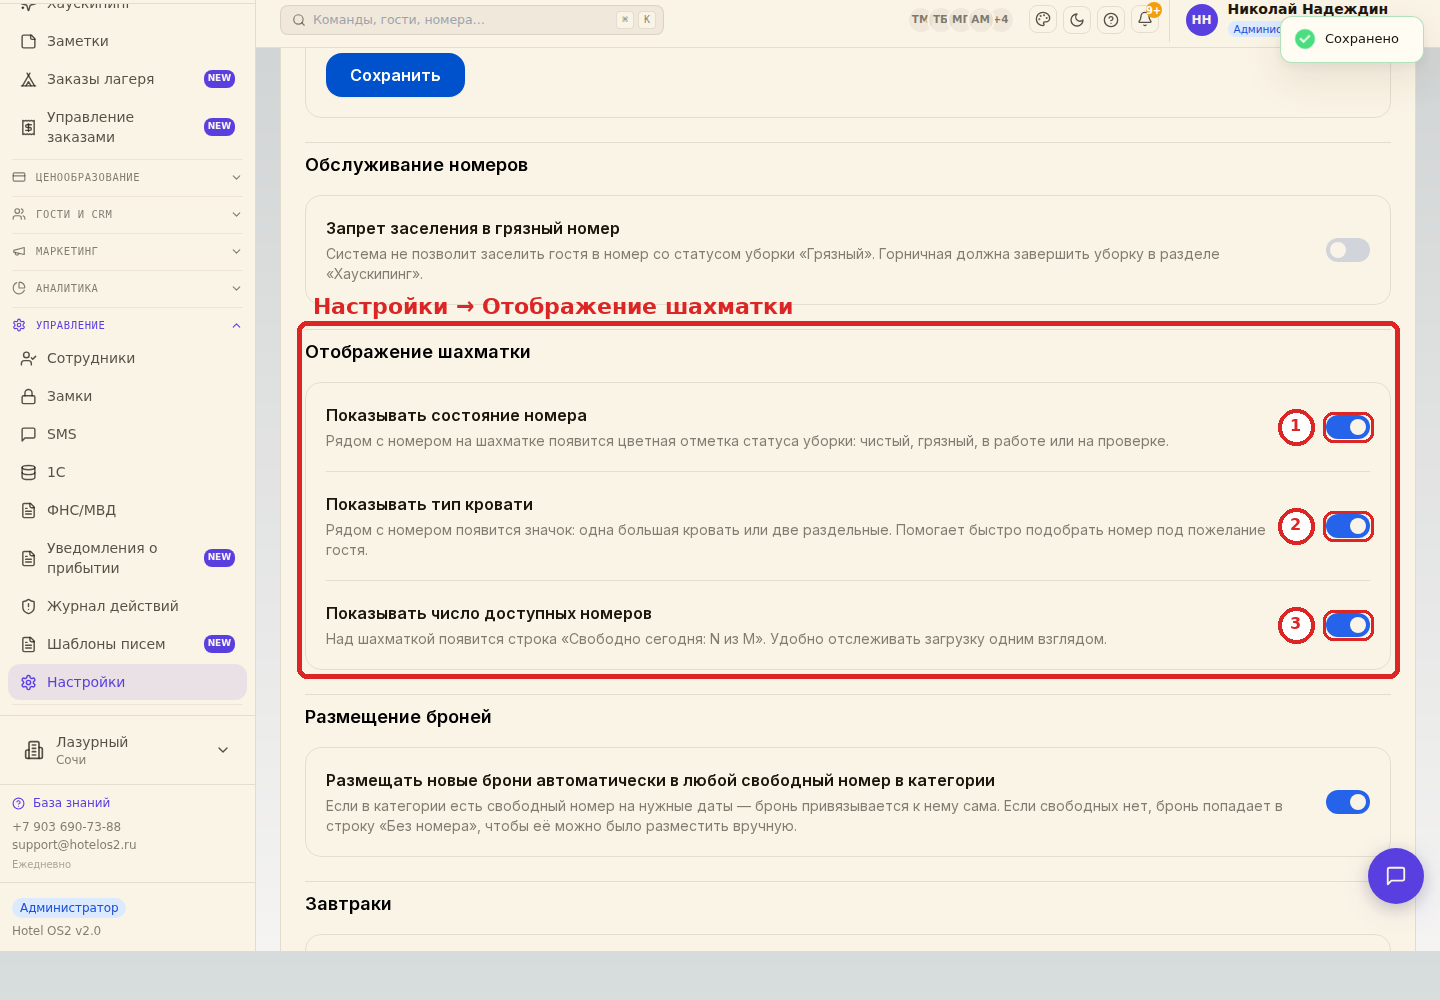Screen dimensions: 1440x1000
Task: Click the МГ user avatar
Action: (960, 19)
